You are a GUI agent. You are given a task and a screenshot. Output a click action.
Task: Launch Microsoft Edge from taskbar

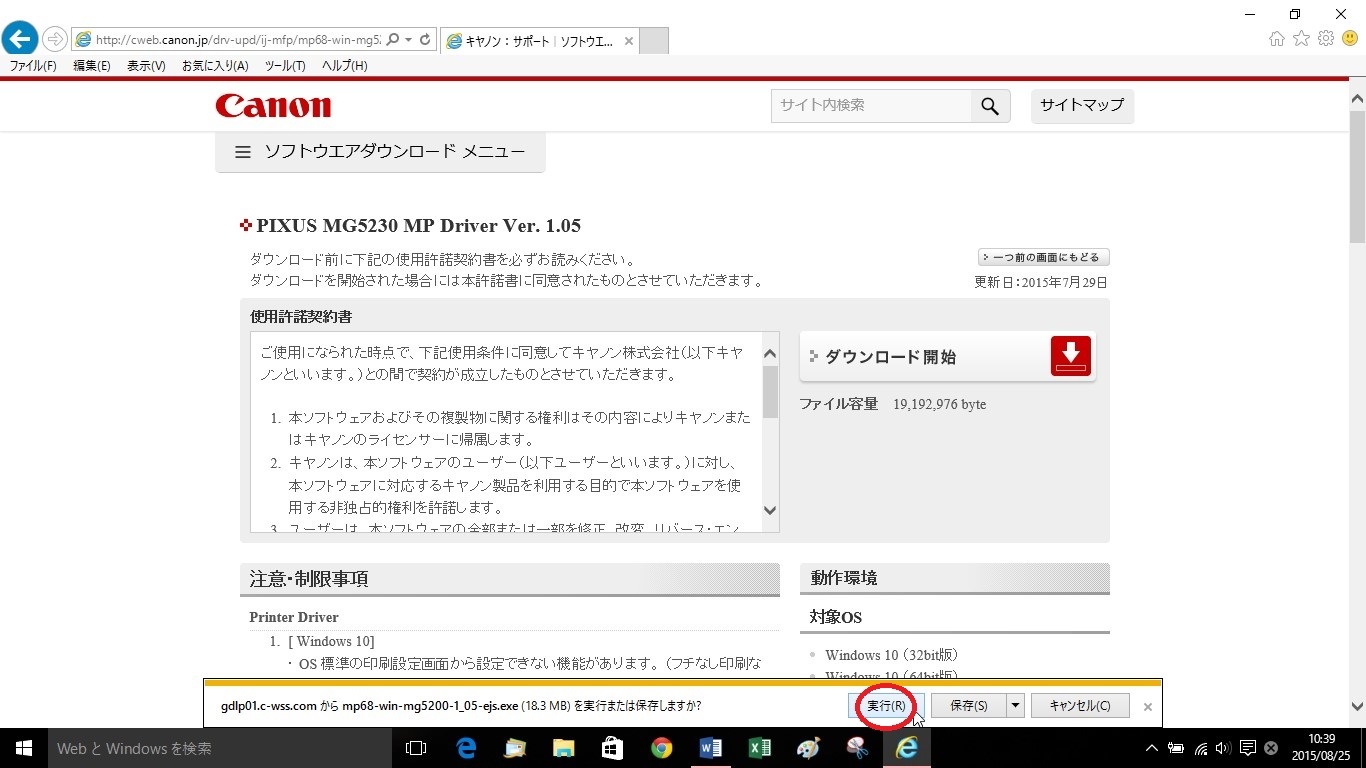466,748
